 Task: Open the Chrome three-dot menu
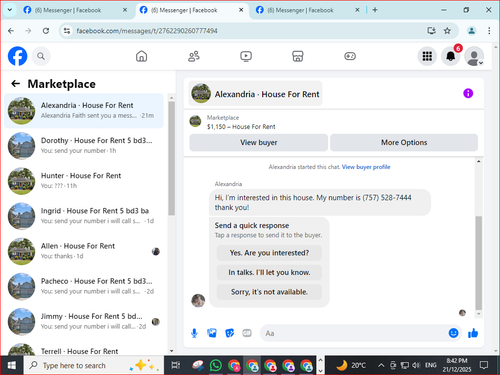coord(489,31)
